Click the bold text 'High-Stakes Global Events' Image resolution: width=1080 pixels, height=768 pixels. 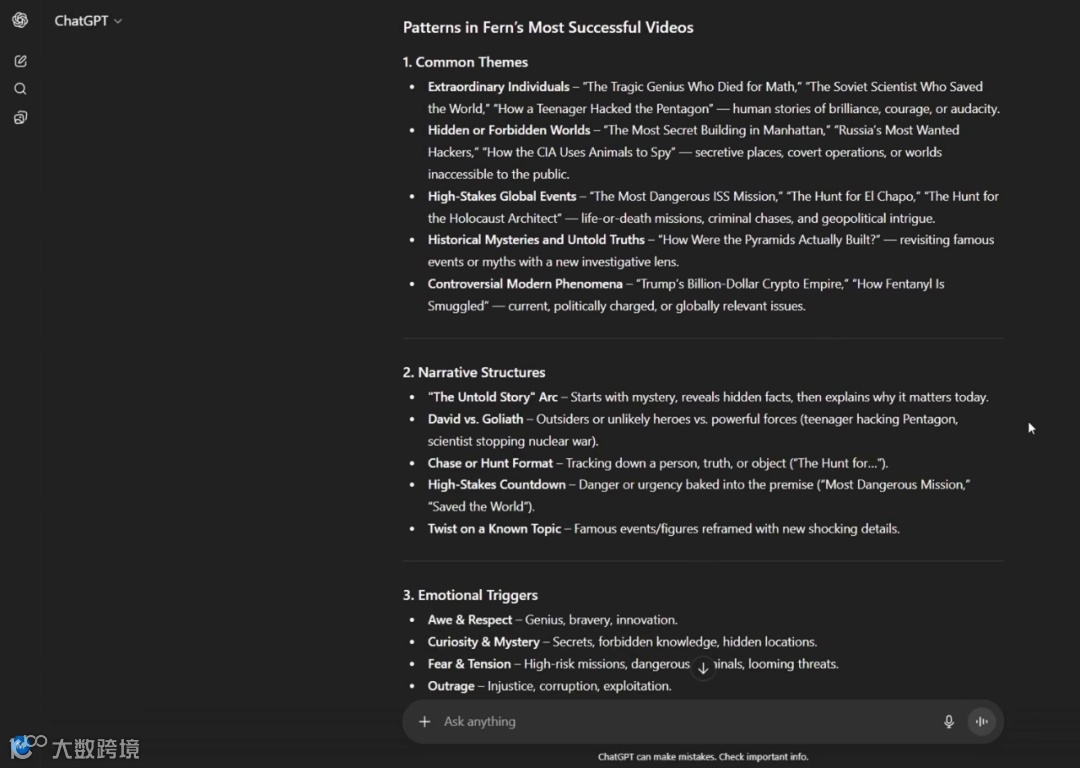click(502, 196)
